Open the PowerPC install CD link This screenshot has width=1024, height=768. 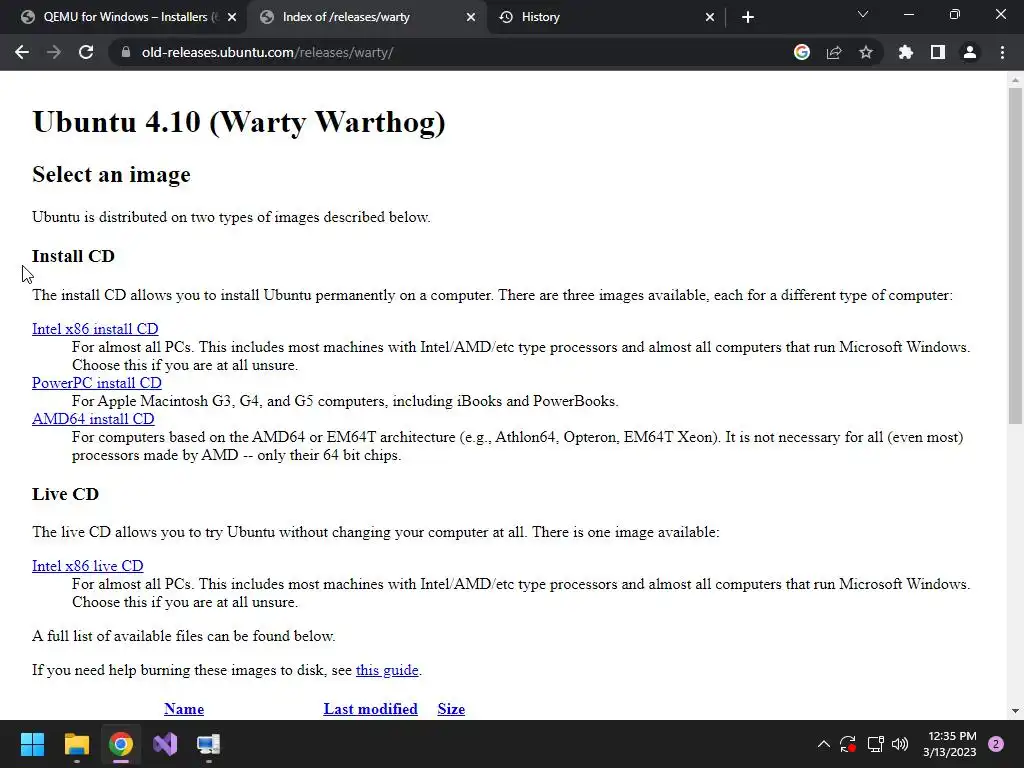point(97,383)
